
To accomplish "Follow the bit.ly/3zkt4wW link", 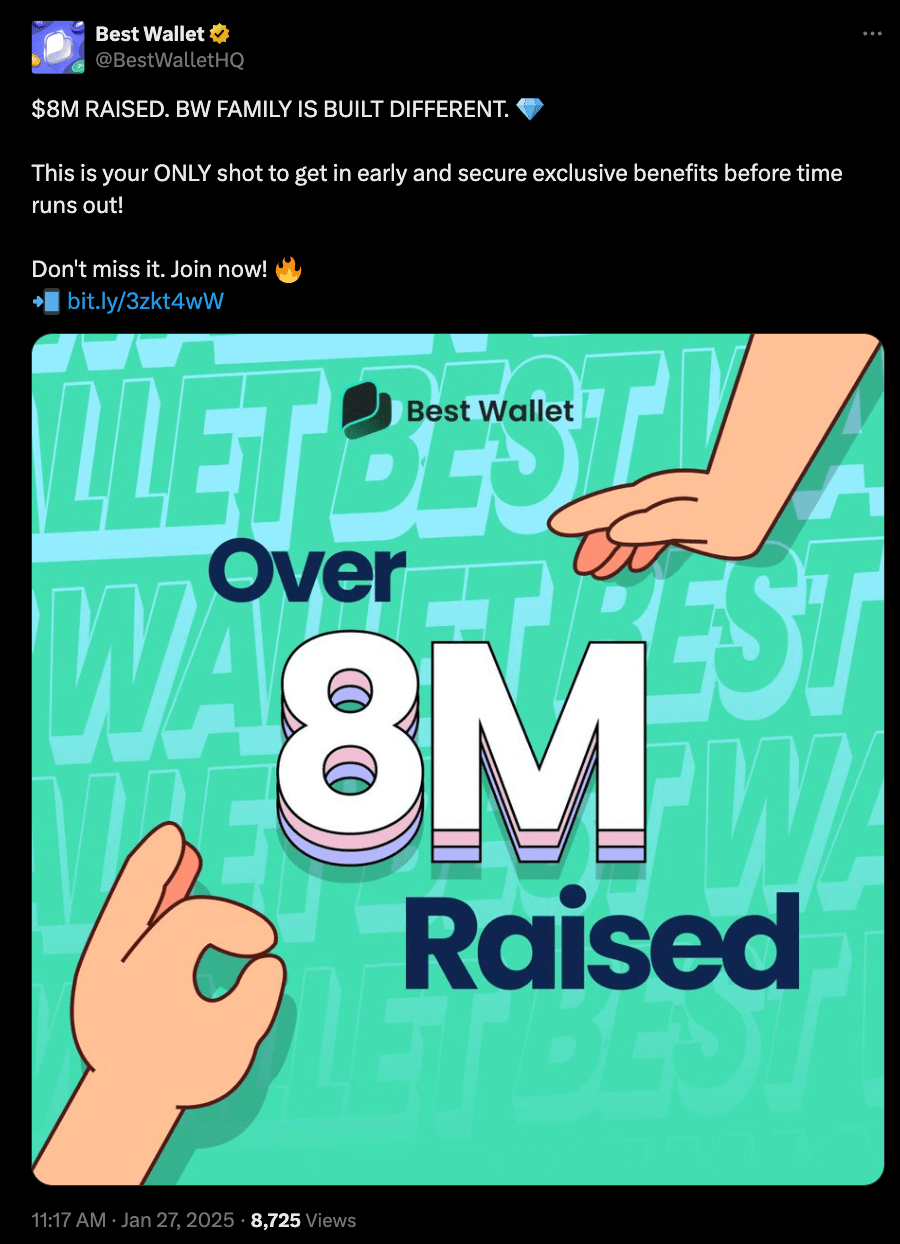I will (x=145, y=299).
